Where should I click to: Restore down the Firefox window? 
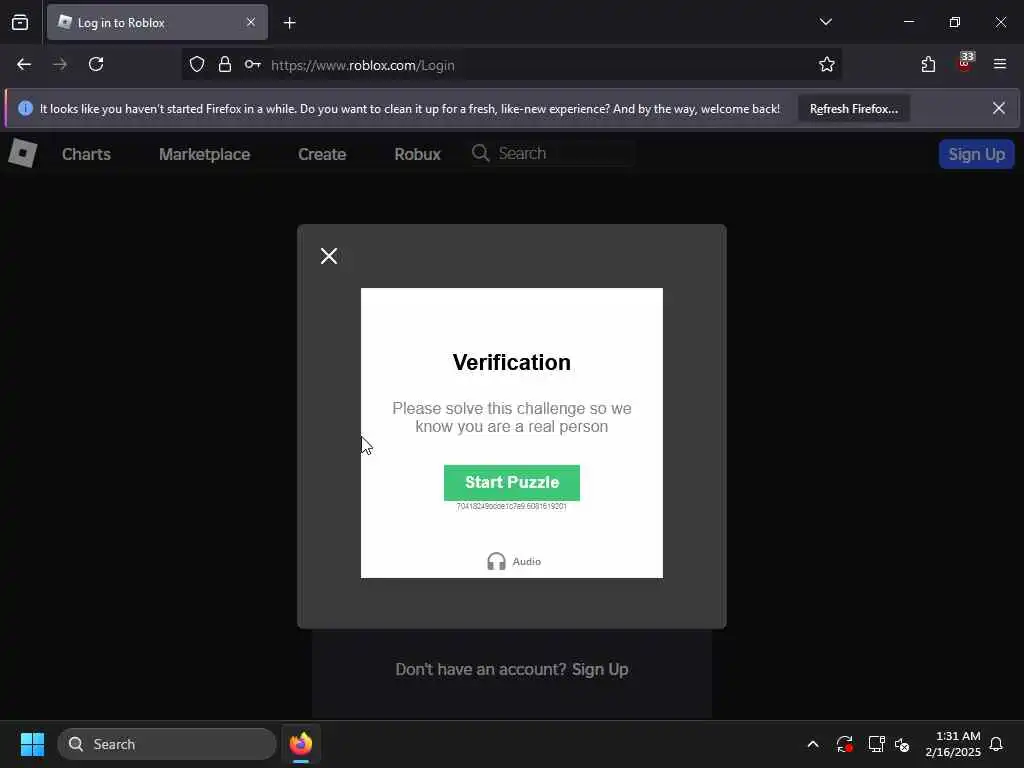pos(955,22)
